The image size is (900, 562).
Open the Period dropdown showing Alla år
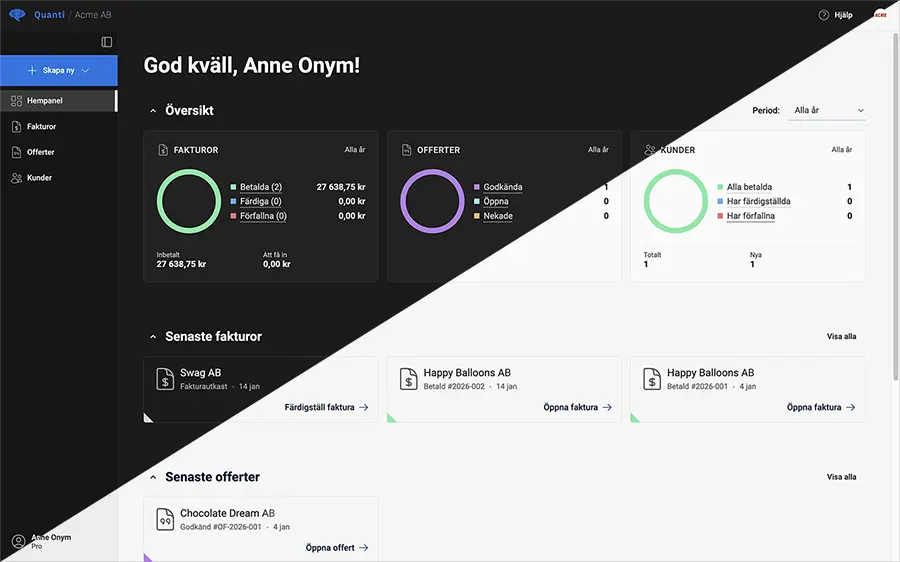pyautogui.click(x=827, y=110)
